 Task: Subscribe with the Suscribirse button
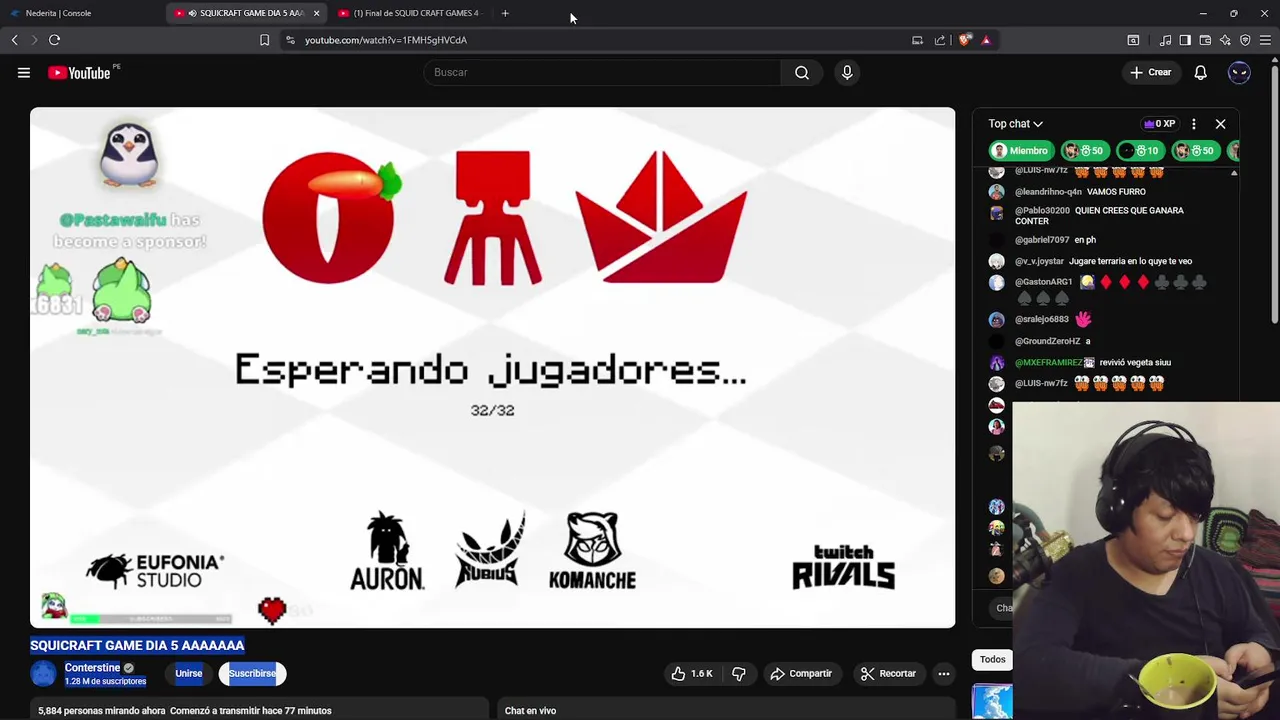pos(252,673)
